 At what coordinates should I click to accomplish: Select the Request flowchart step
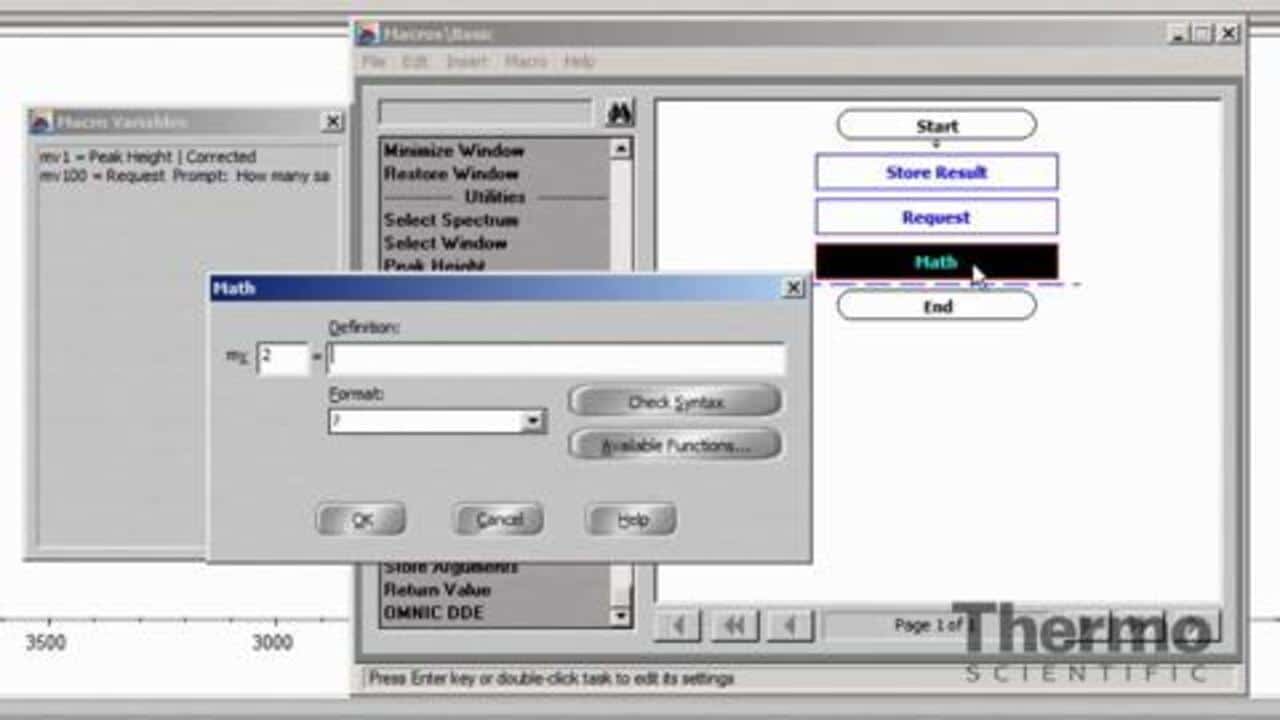click(x=936, y=217)
